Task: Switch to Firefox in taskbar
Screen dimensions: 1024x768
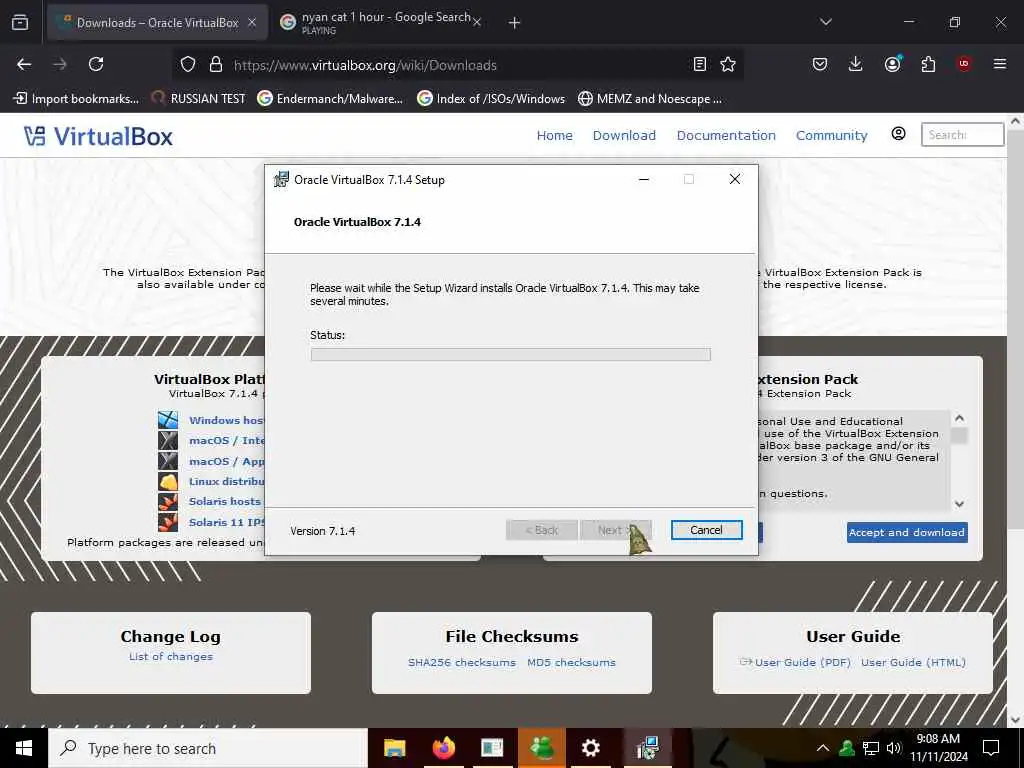Action: click(443, 748)
